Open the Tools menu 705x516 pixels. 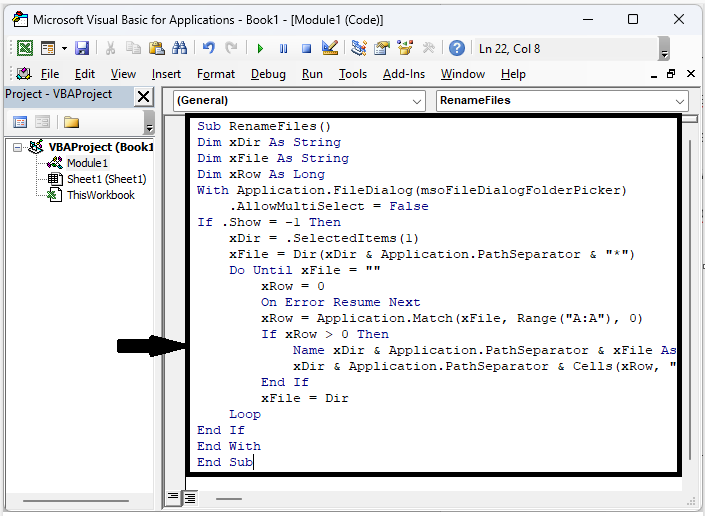(353, 74)
